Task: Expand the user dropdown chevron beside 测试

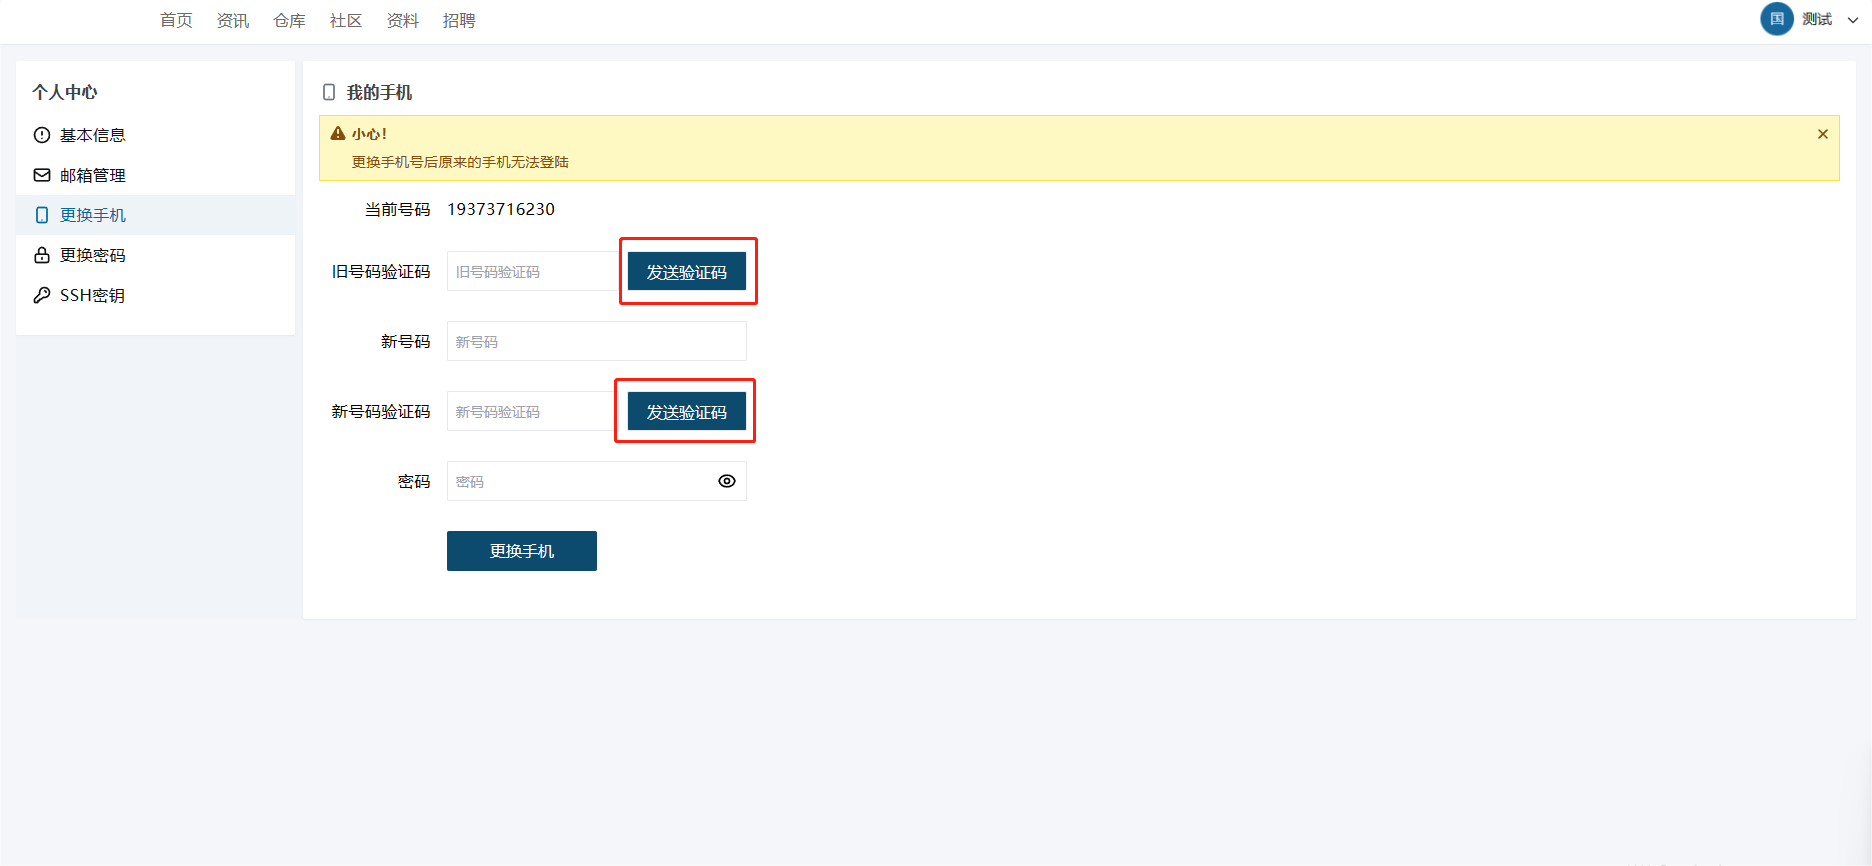Action: (1853, 20)
